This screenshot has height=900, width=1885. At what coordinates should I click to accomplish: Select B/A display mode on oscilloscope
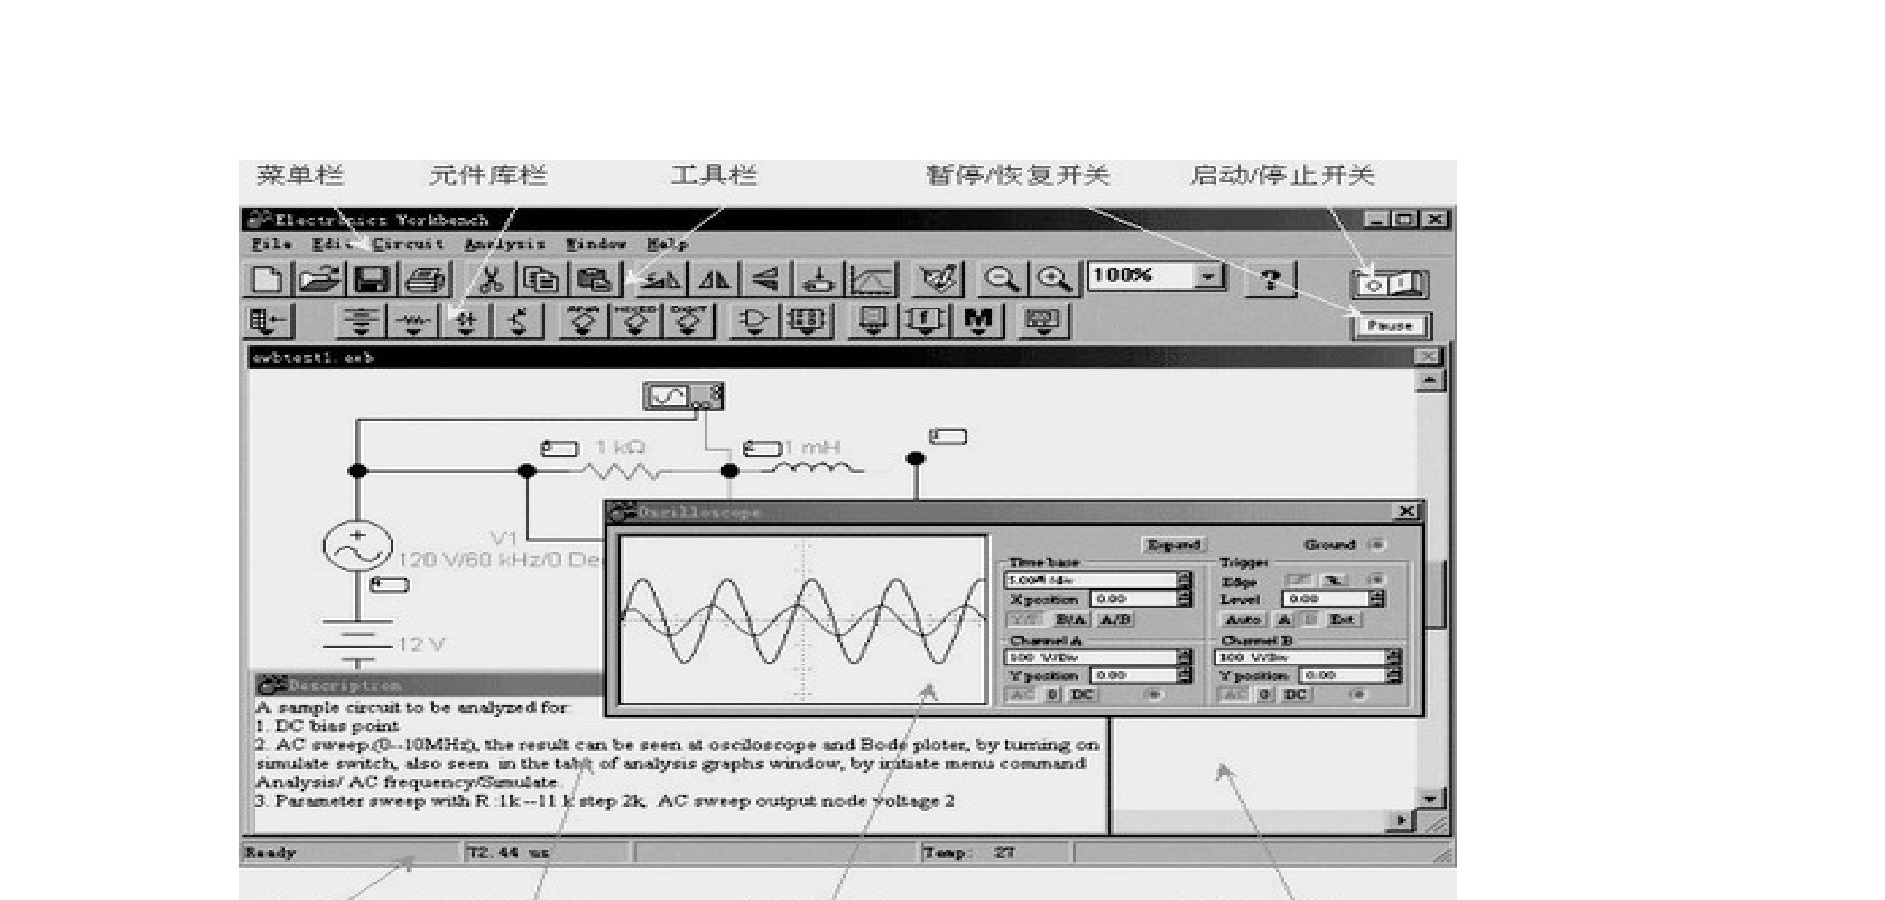(x=1070, y=620)
